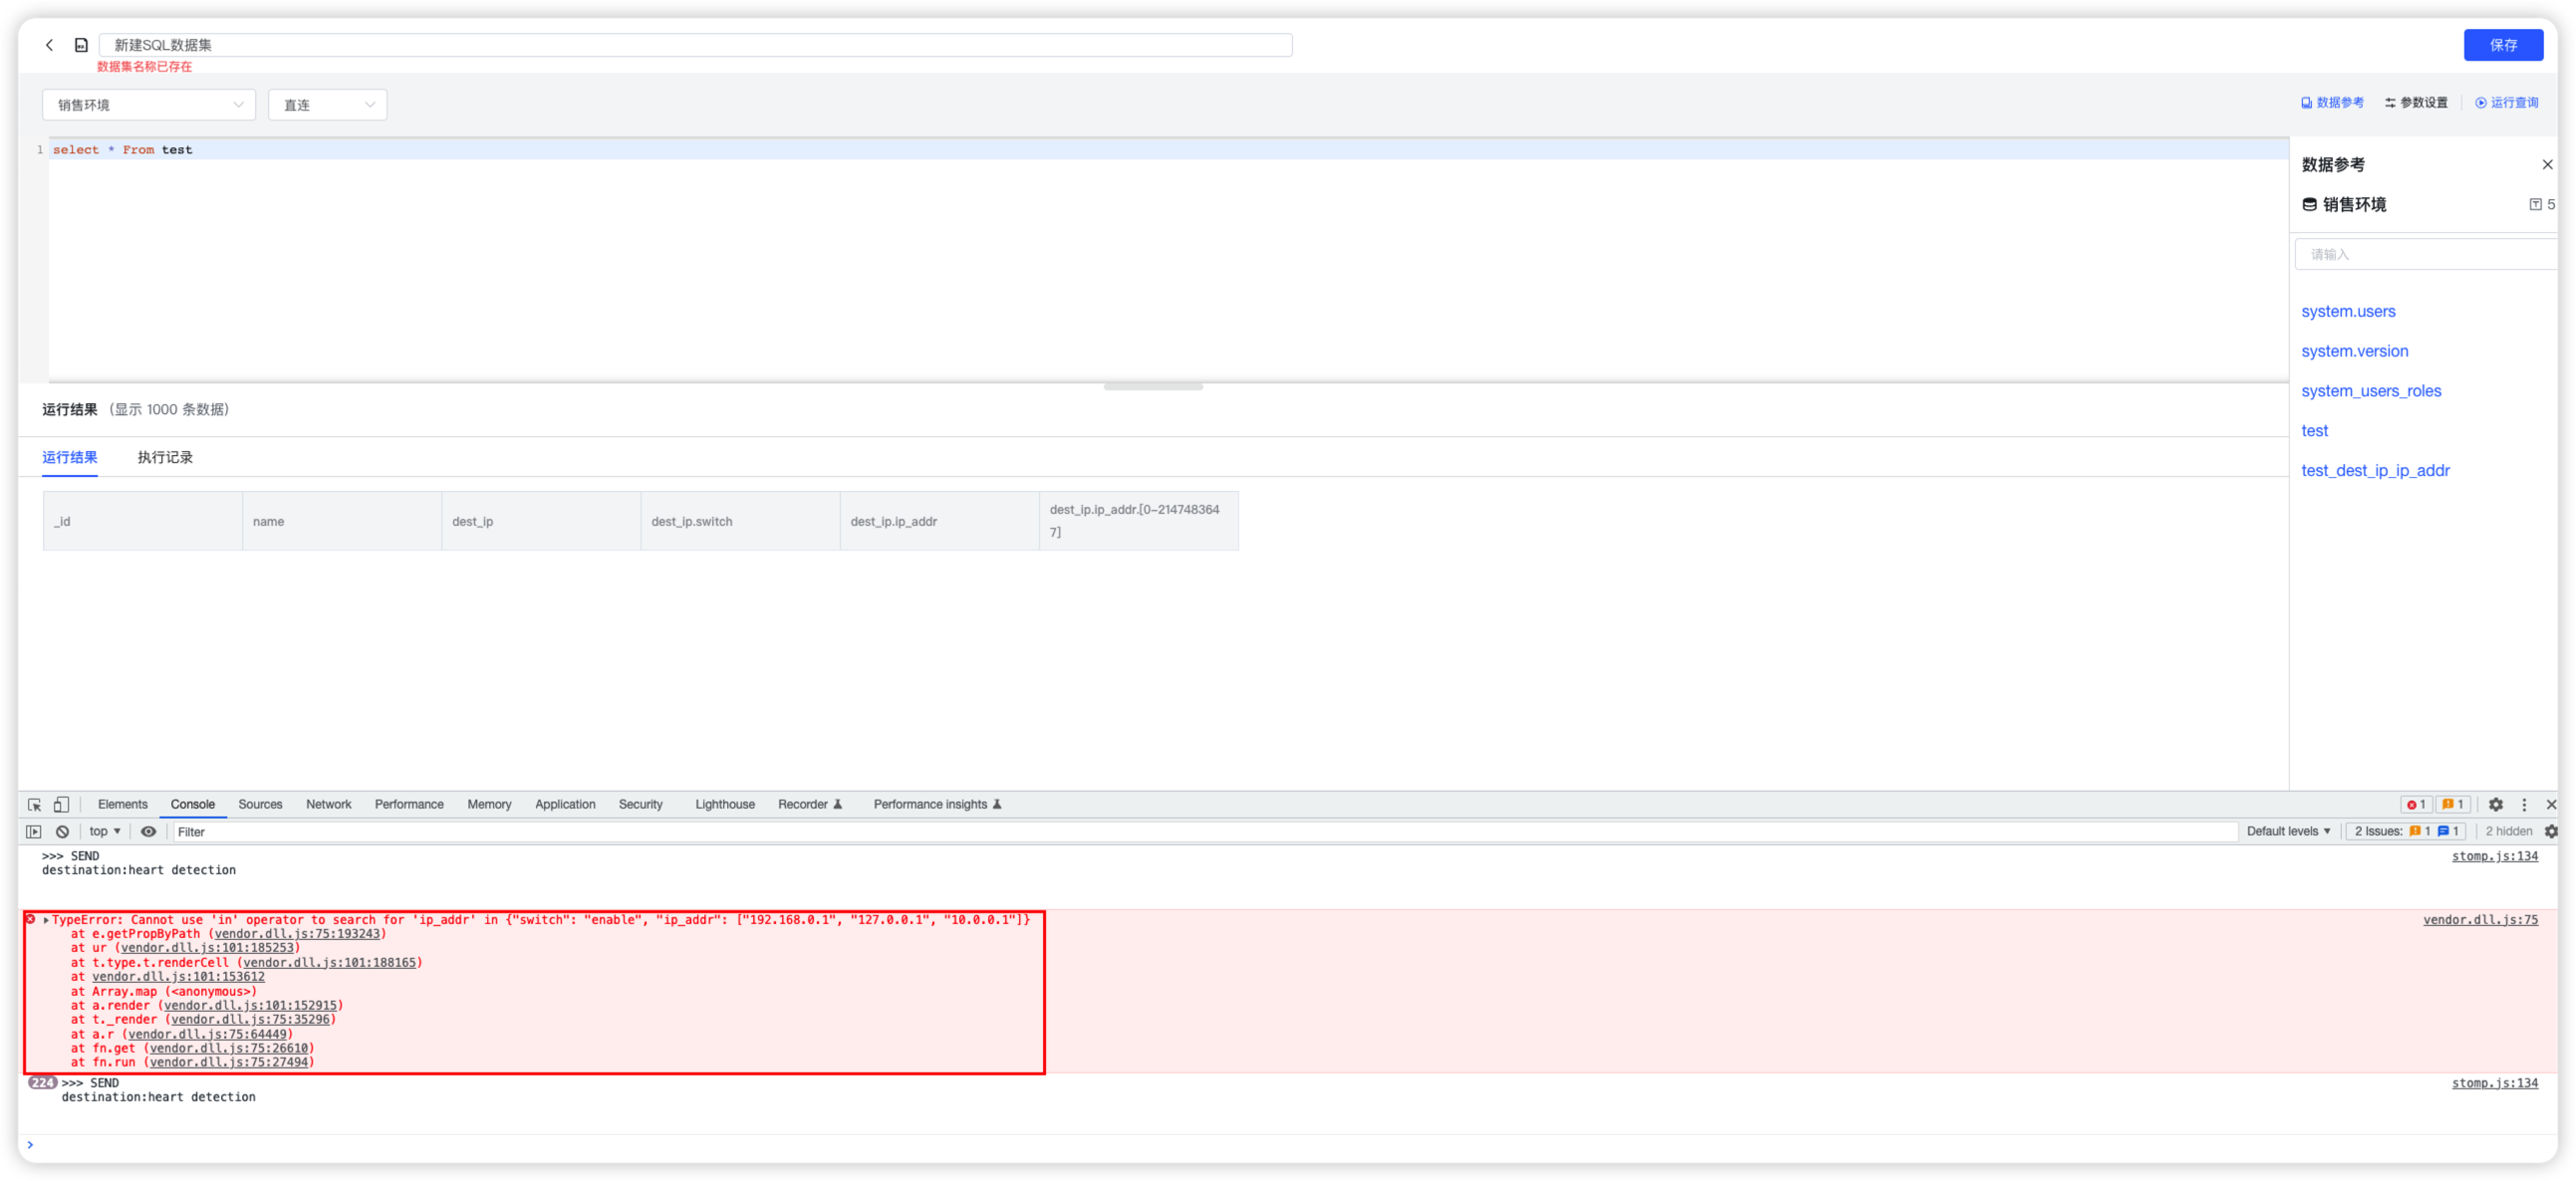Open the Default levels dropdown
2576x1181 pixels.
pyautogui.click(x=2289, y=831)
